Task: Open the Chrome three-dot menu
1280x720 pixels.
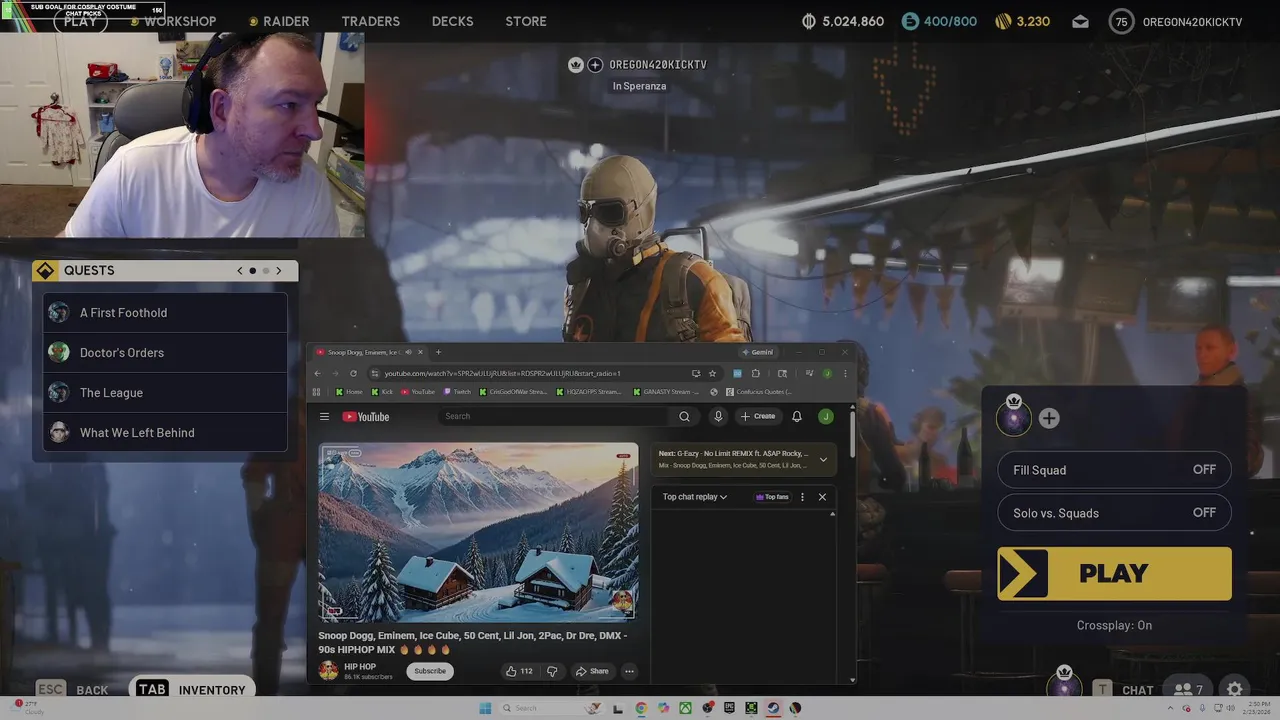Action: coord(845,373)
